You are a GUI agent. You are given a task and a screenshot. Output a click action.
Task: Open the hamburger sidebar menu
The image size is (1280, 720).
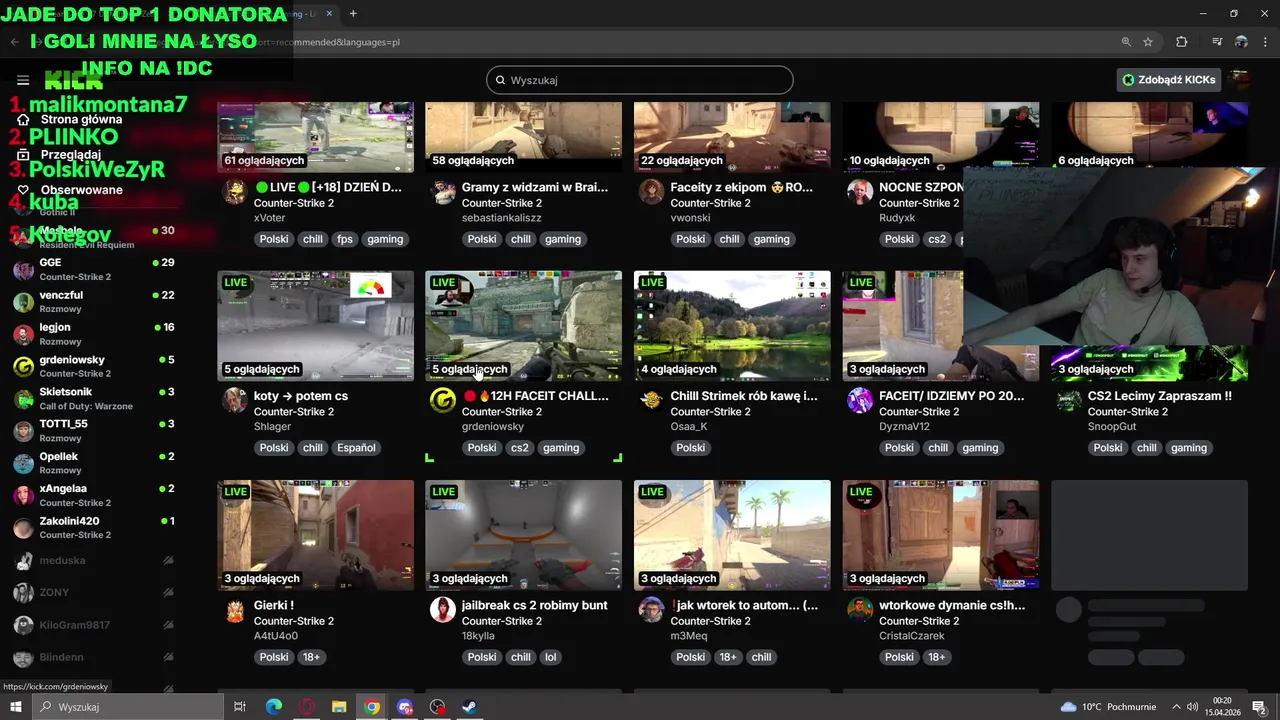click(23, 80)
